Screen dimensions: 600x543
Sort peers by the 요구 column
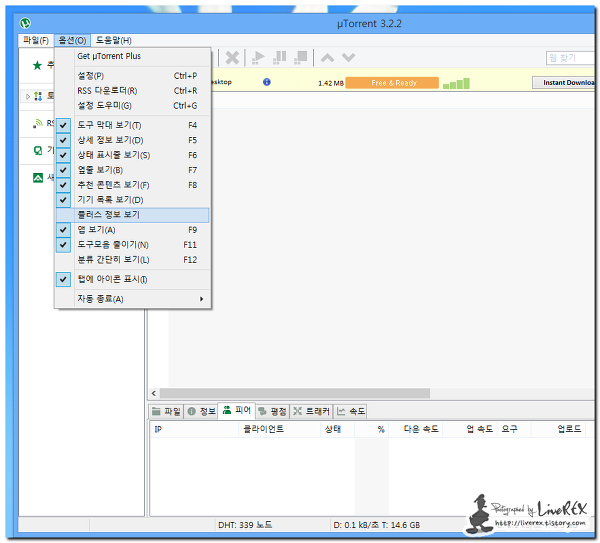point(514,429)
